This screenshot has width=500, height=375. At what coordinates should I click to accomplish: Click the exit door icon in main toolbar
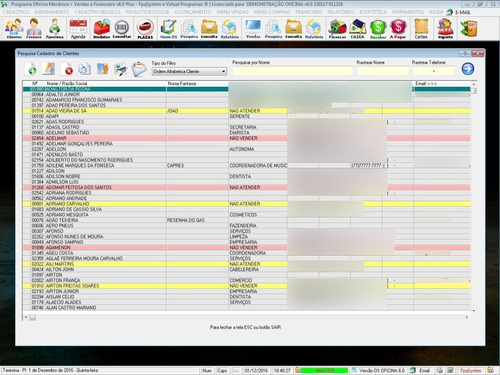(x=469, y=29)
